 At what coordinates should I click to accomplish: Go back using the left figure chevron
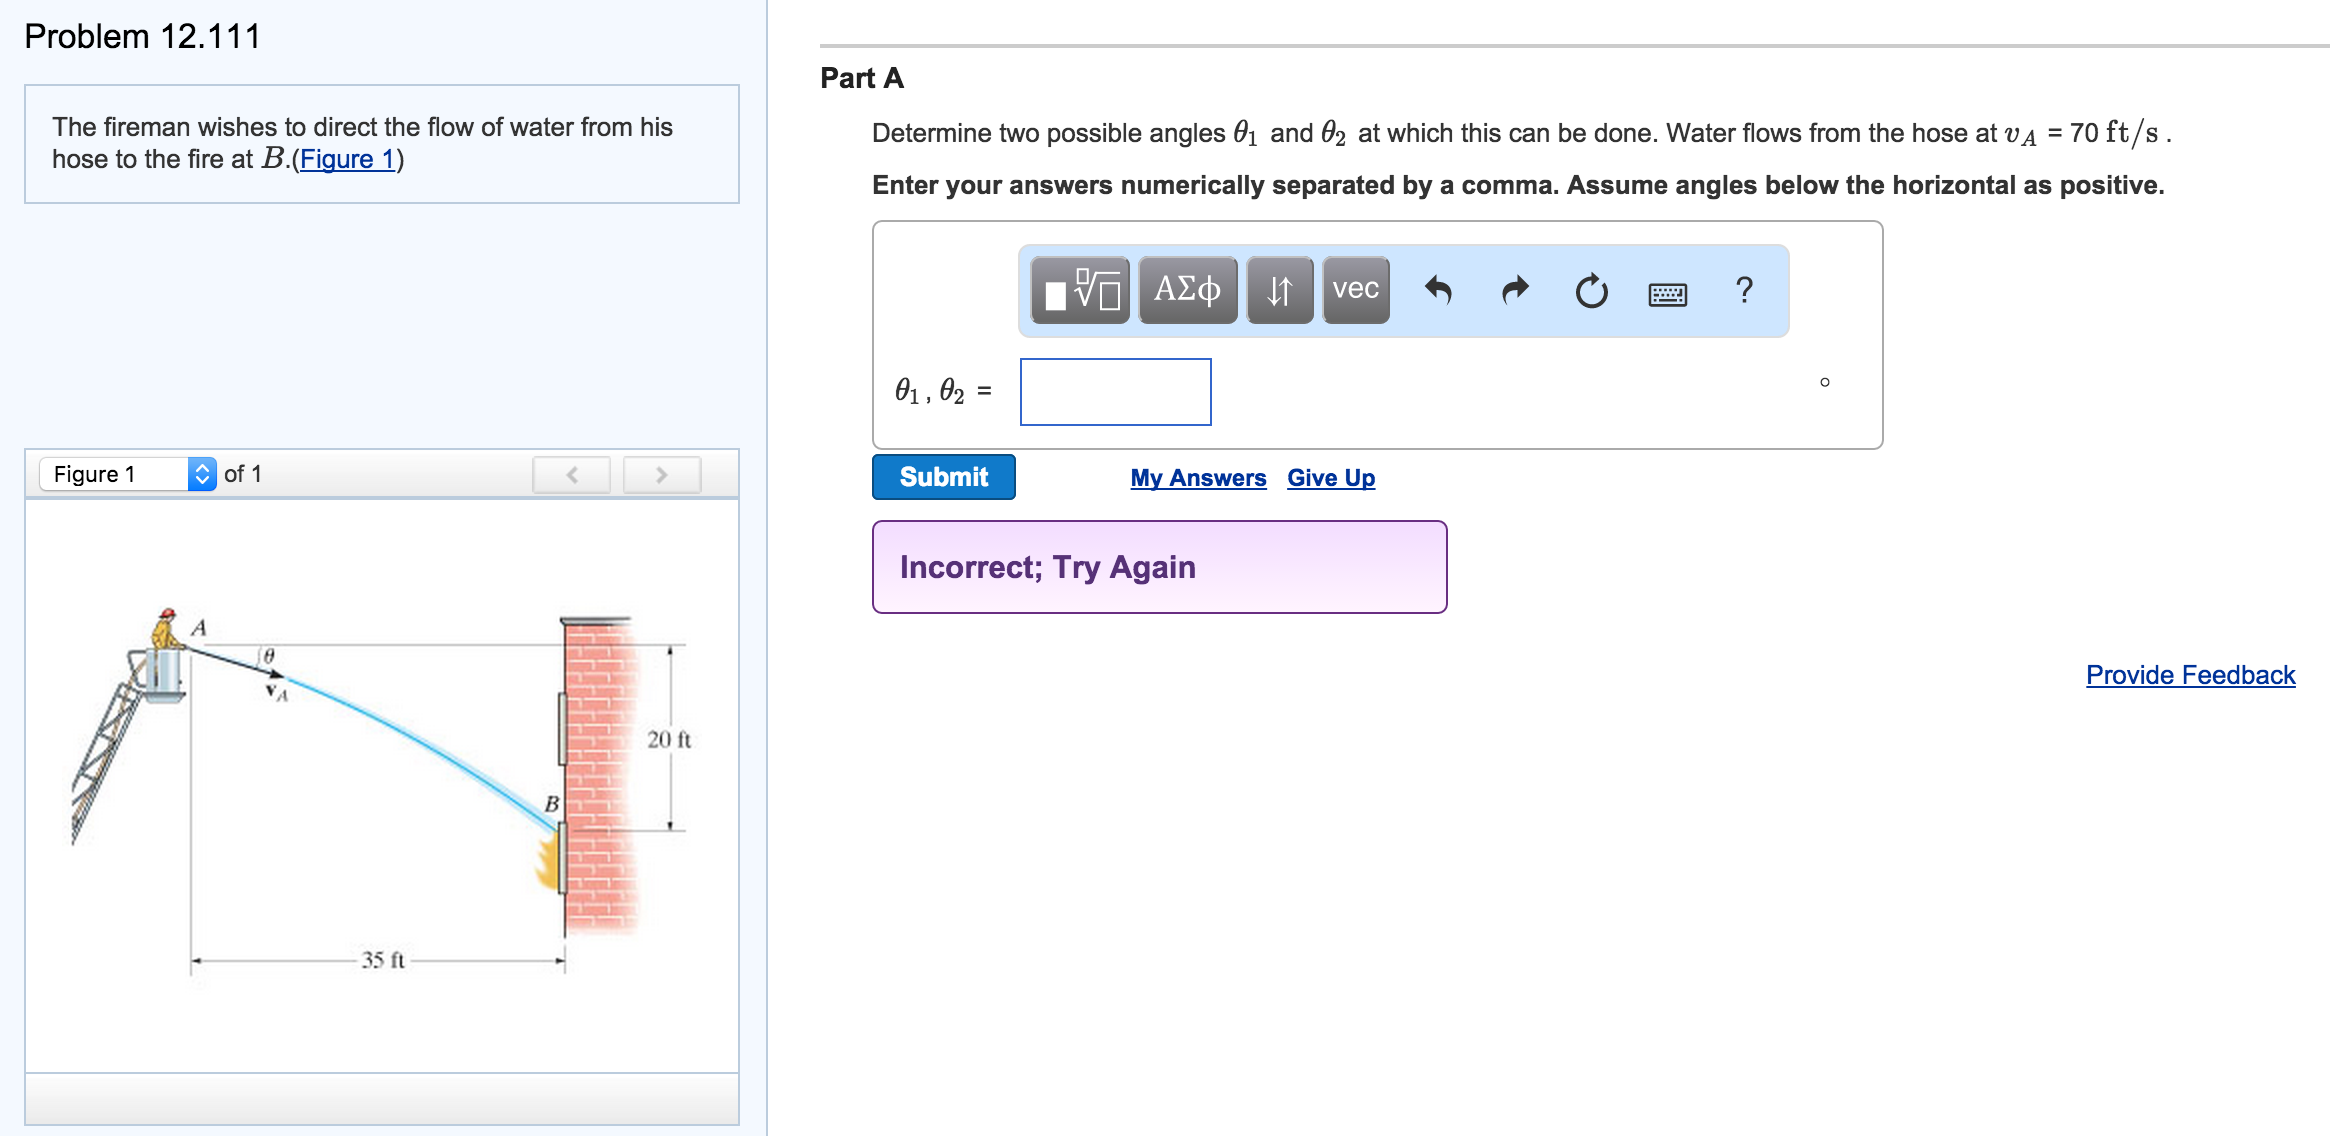(x=572, y=474)
